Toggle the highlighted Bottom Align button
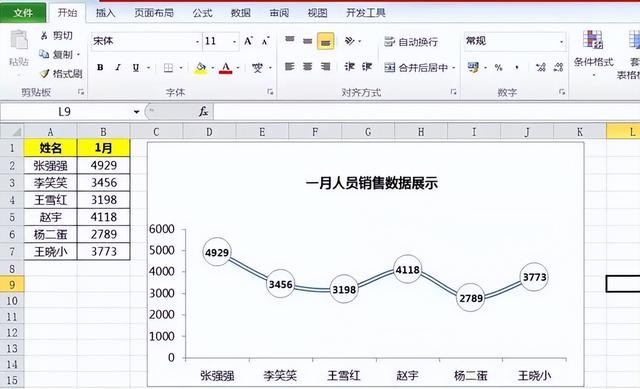This screenshot has height=389, width=640. pos(325,41)
